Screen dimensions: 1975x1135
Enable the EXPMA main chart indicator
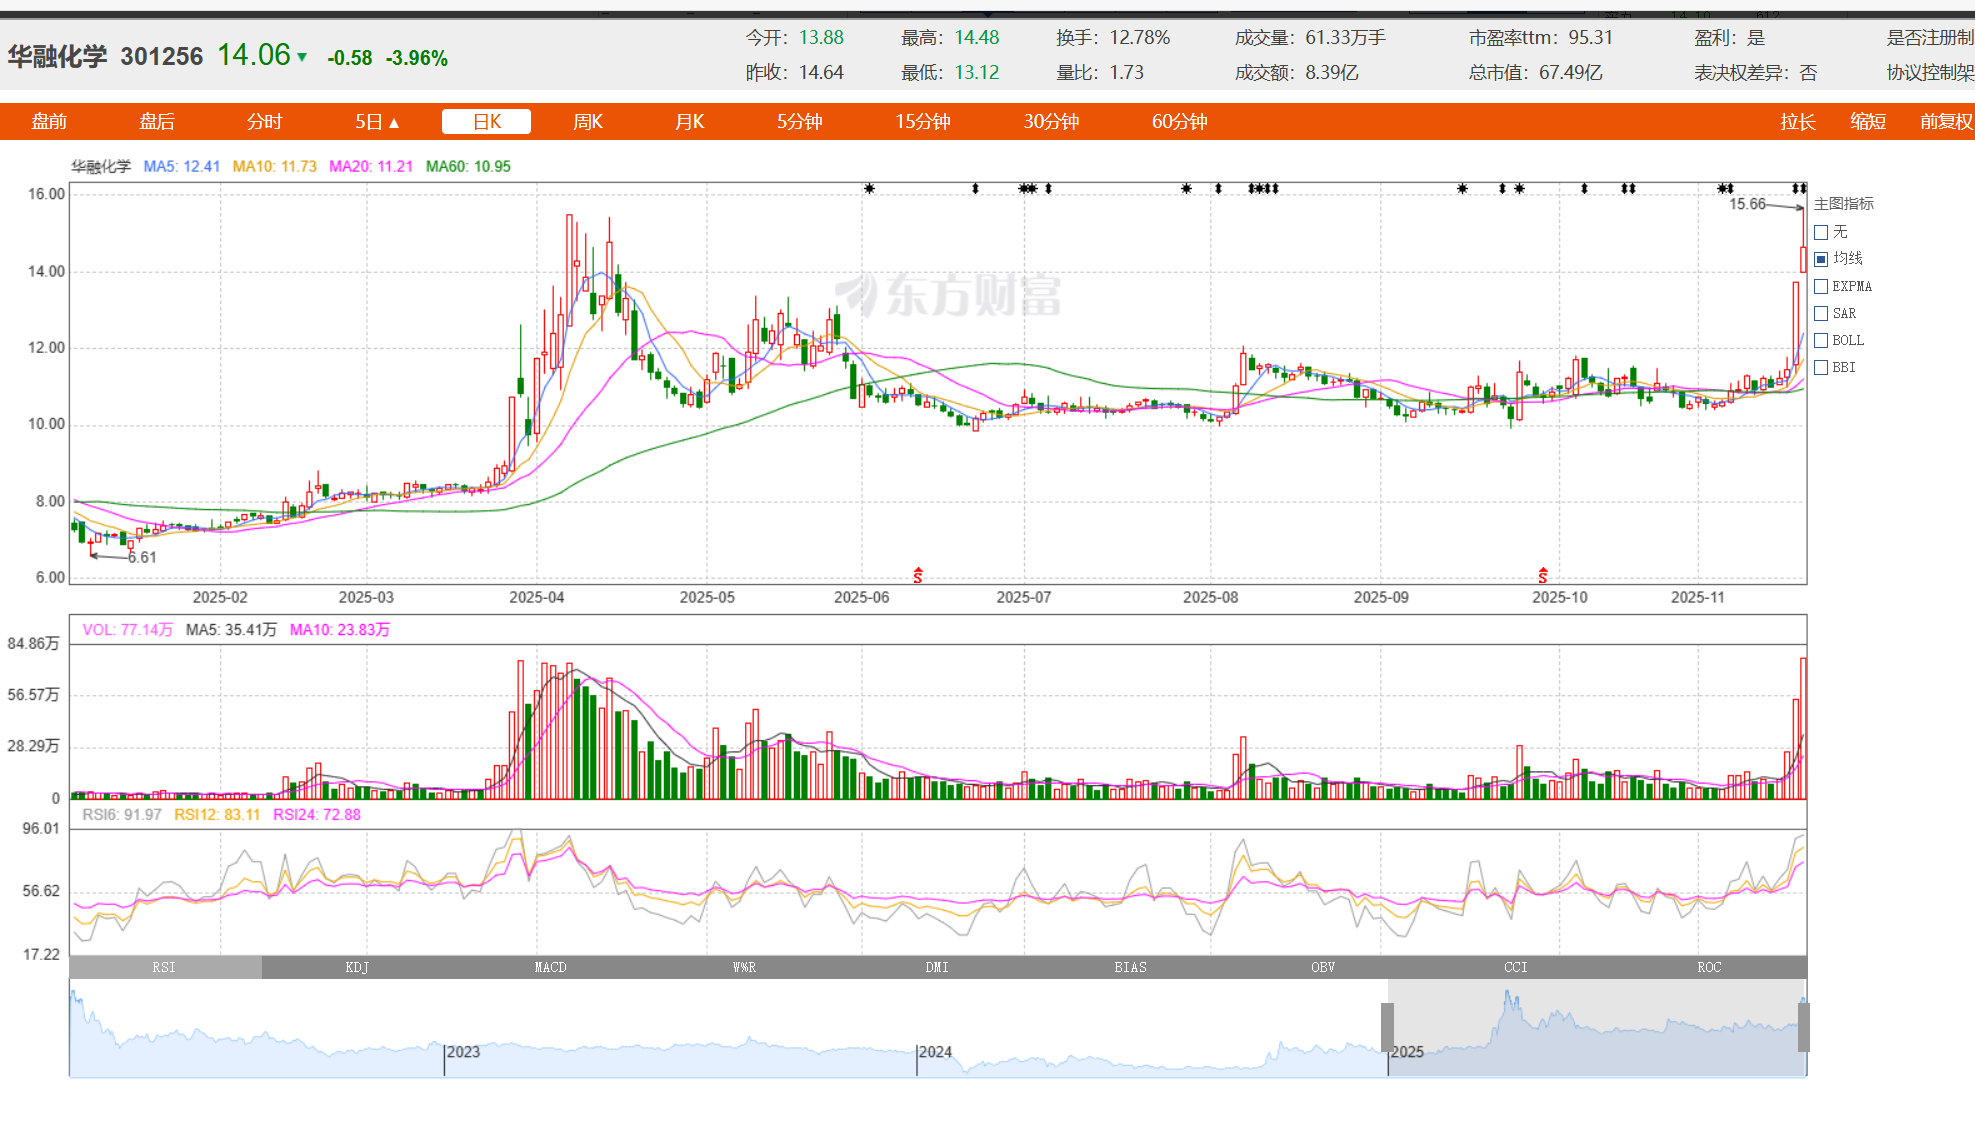[1821, 286]
